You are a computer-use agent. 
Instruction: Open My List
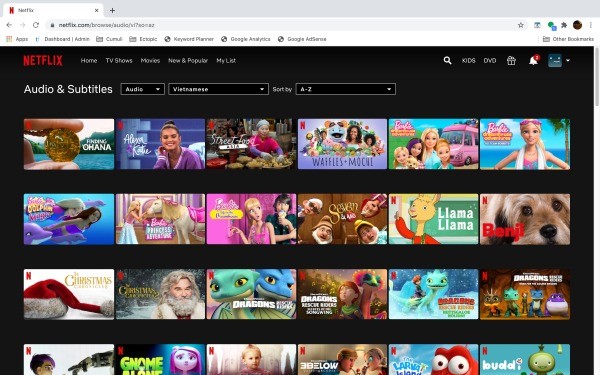pos(226,60)
